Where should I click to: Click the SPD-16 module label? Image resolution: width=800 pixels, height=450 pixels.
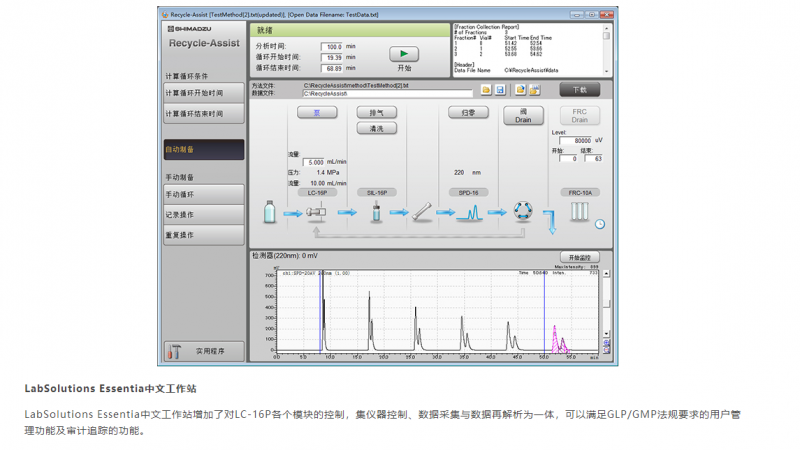pos(468,193)
